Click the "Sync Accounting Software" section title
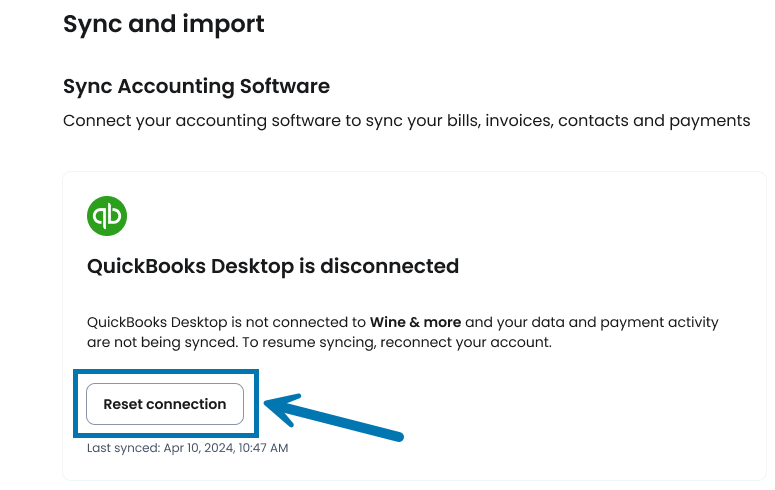The height and width of the screenshot is (490, 775). click(196, 86)
